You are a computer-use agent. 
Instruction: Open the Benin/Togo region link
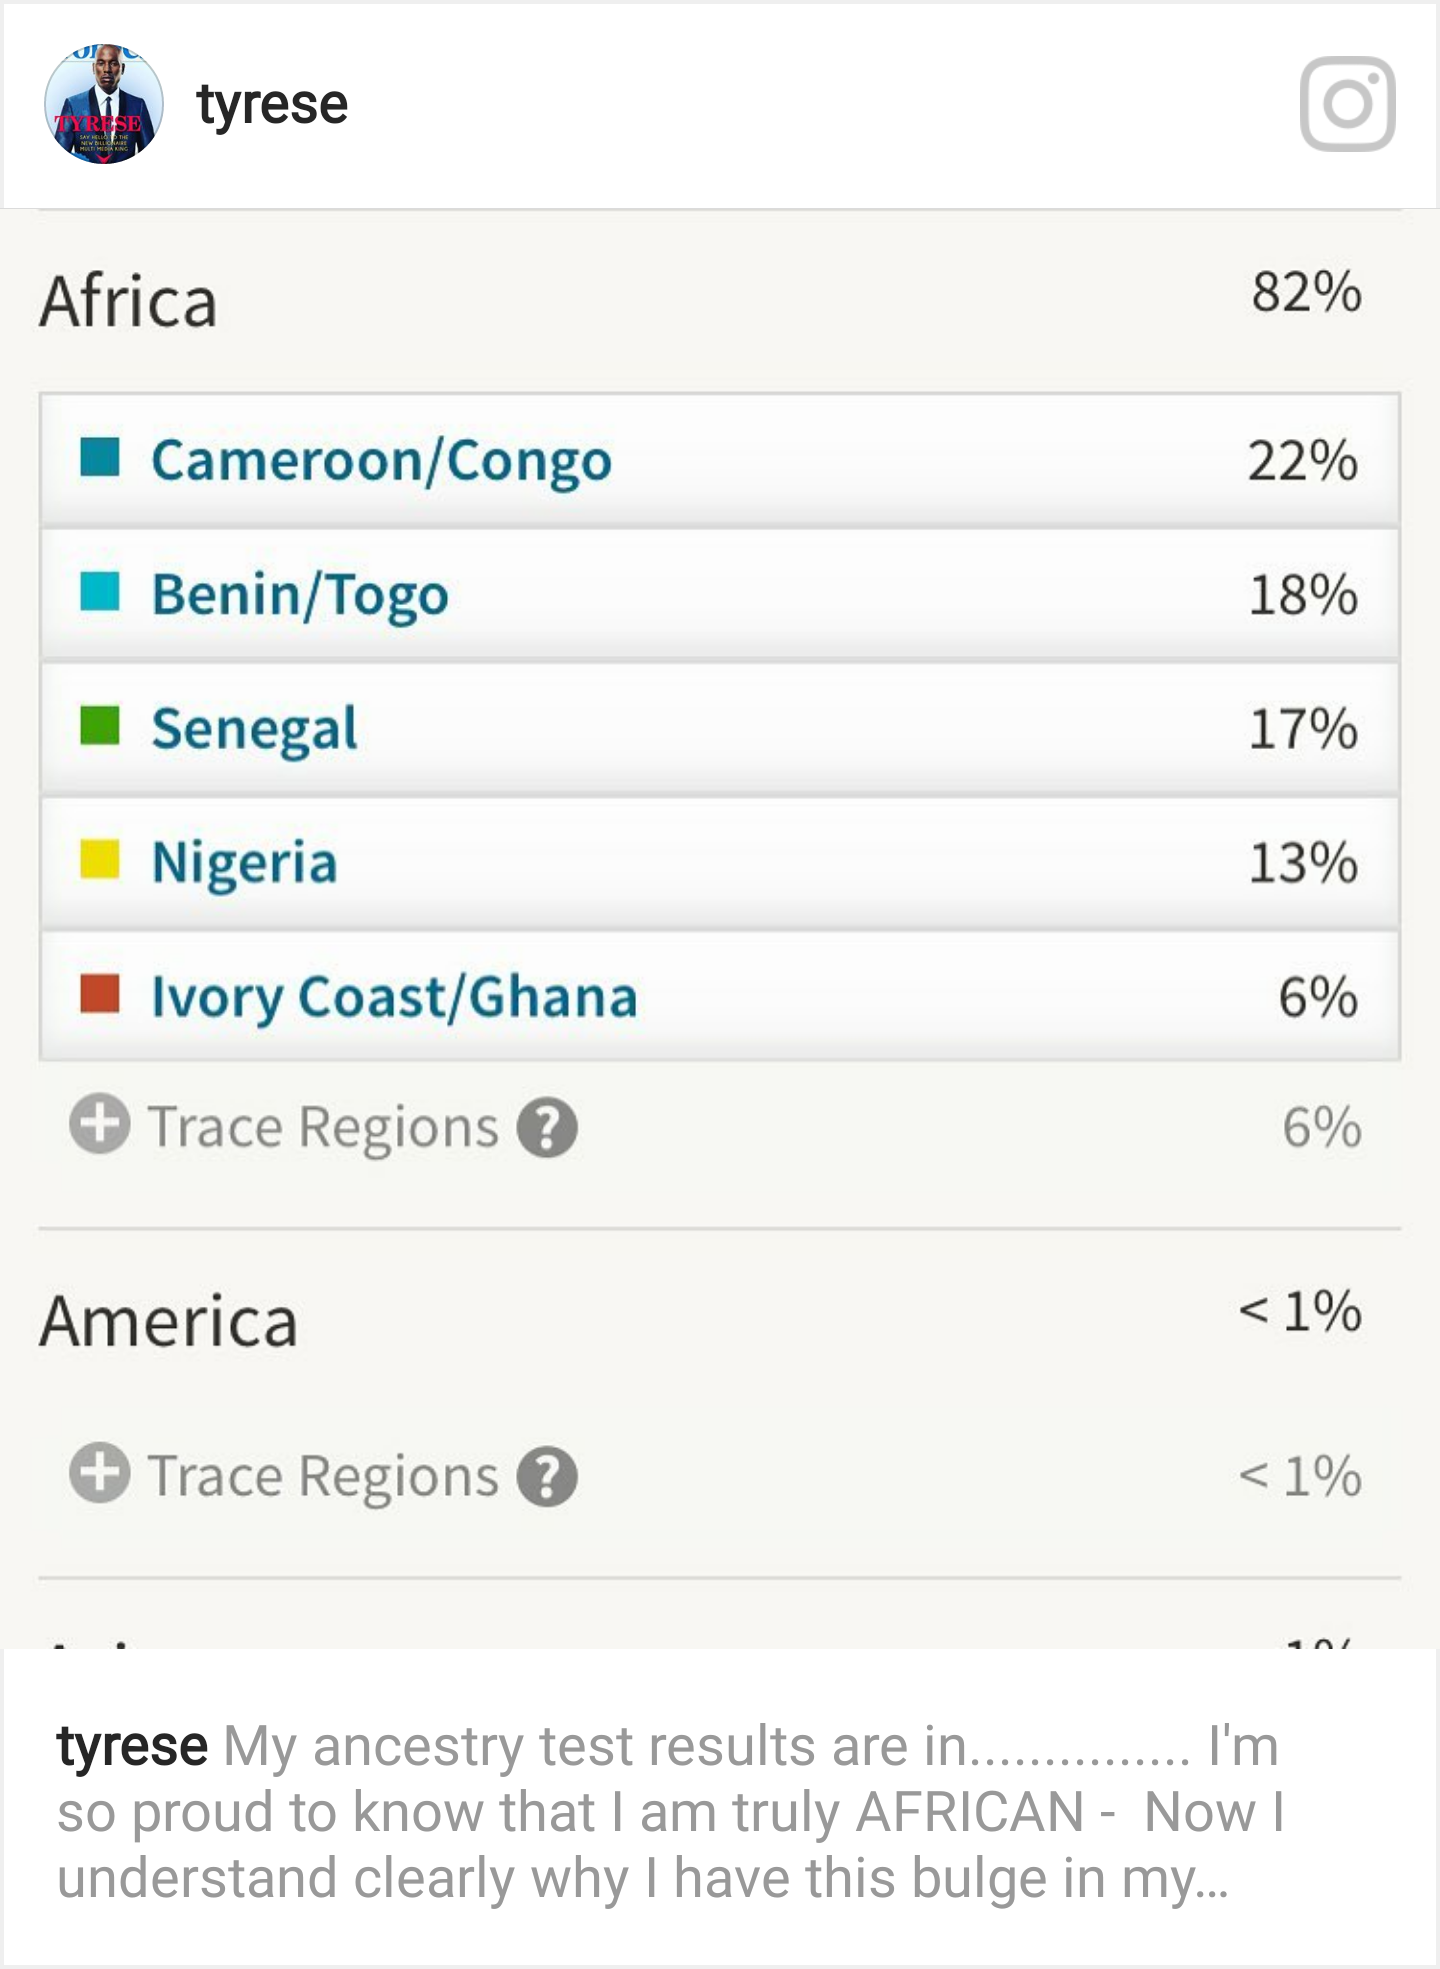300,595
